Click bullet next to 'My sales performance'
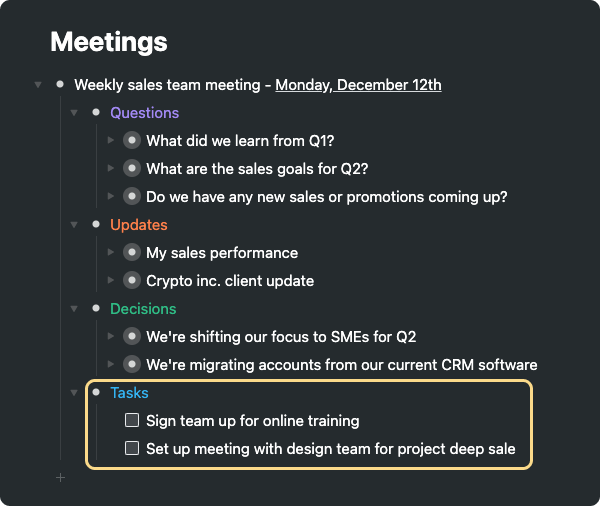Viewport: 600px width, 506px height. coord(131,253)
